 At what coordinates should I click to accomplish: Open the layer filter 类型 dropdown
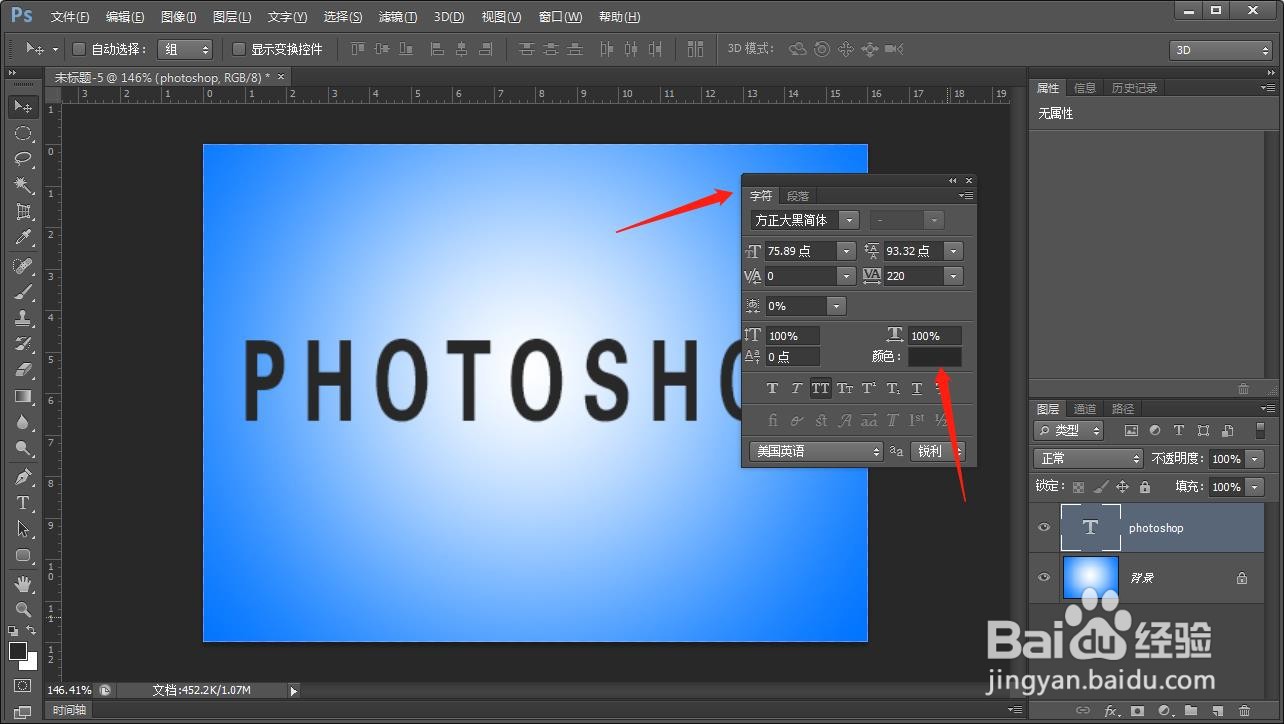coord(1069,430)
